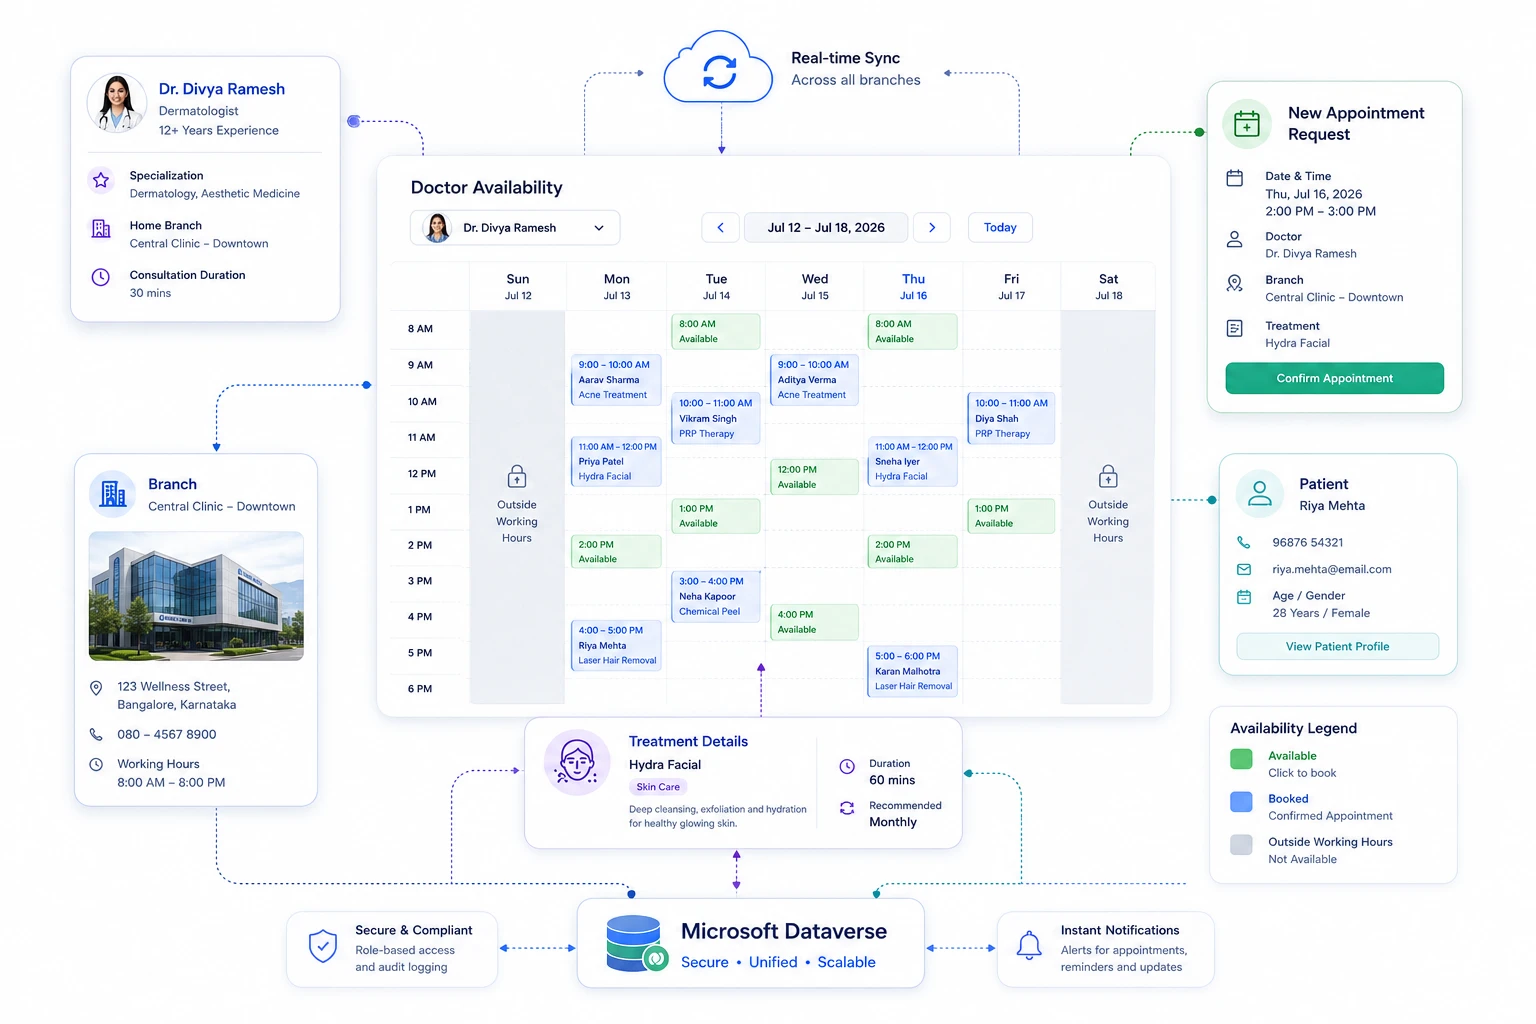Select the Thu Jul 16 column header
The image size is (1536, 1024).
coord(913,287)
